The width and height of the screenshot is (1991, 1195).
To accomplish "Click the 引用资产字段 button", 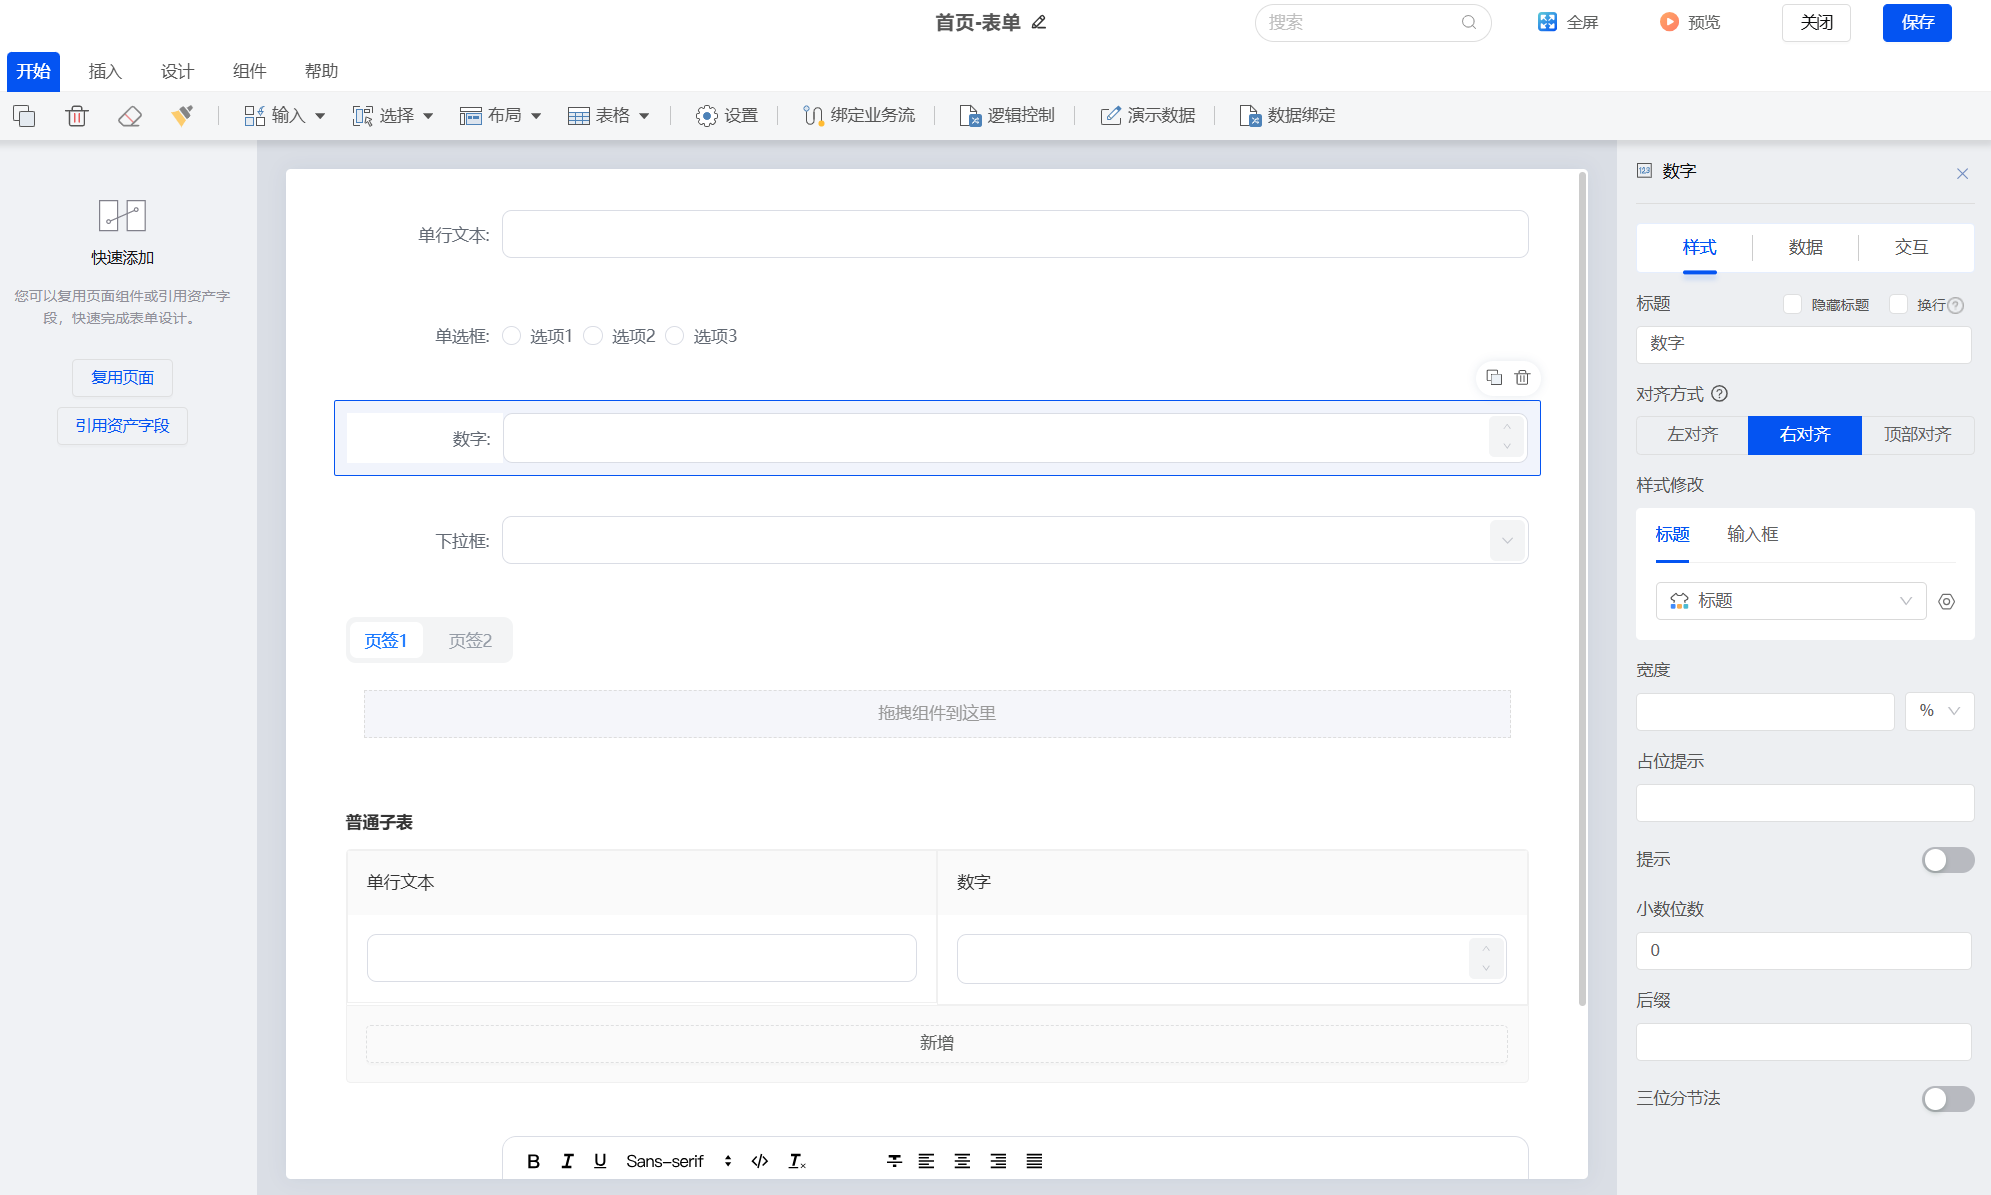I will (x=122, y=425).
